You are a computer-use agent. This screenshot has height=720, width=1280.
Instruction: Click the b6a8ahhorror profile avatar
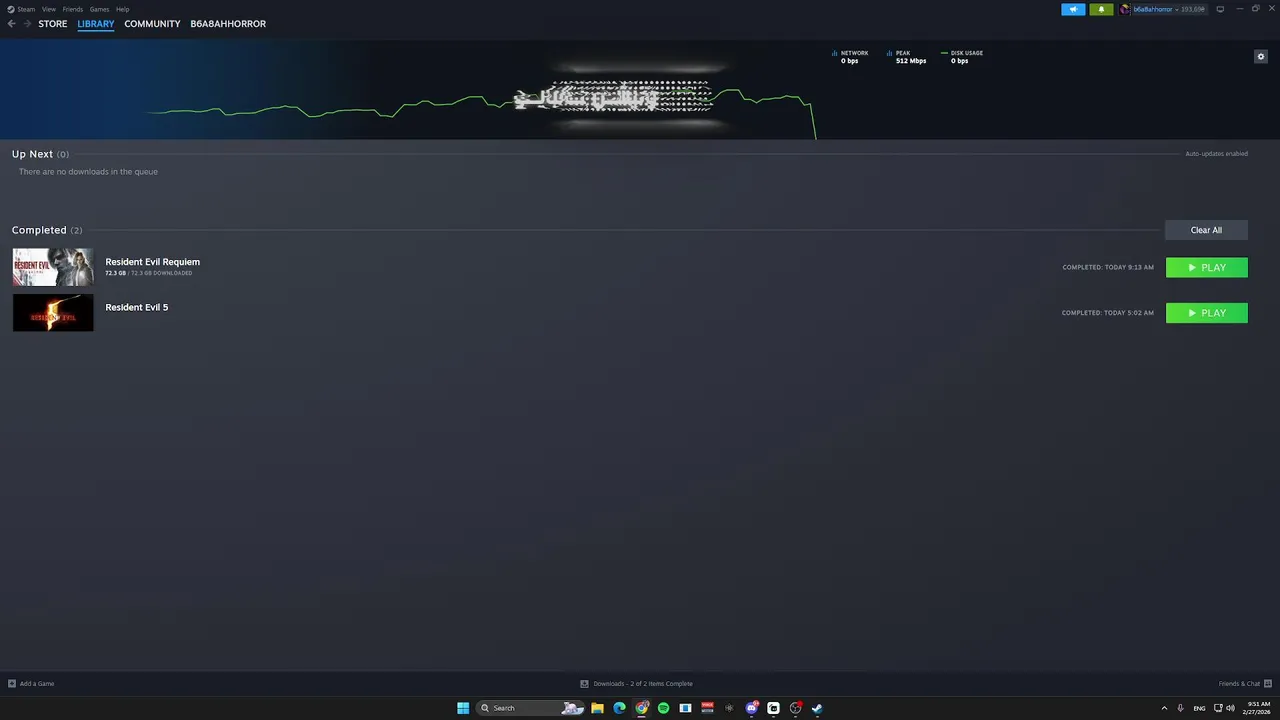[1125, 9]
